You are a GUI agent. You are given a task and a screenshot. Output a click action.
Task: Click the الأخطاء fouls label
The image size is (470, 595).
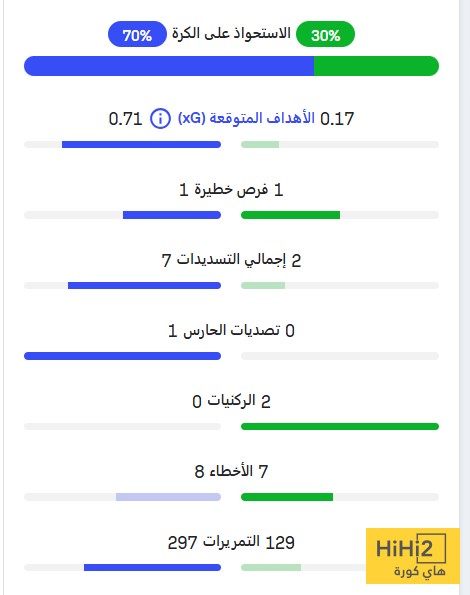pos(231,471)
